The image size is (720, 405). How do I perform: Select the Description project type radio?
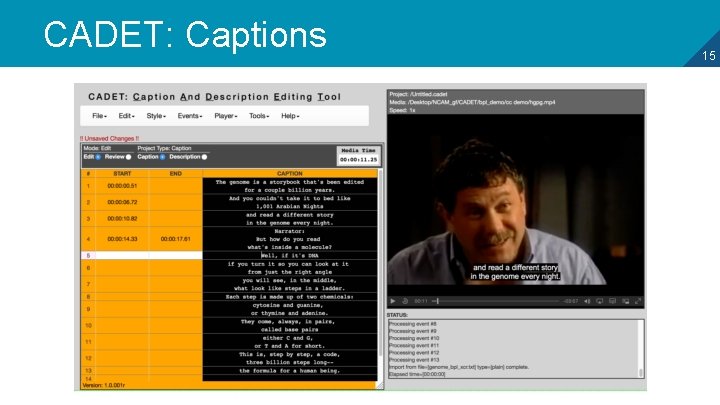tap(204, 157)
